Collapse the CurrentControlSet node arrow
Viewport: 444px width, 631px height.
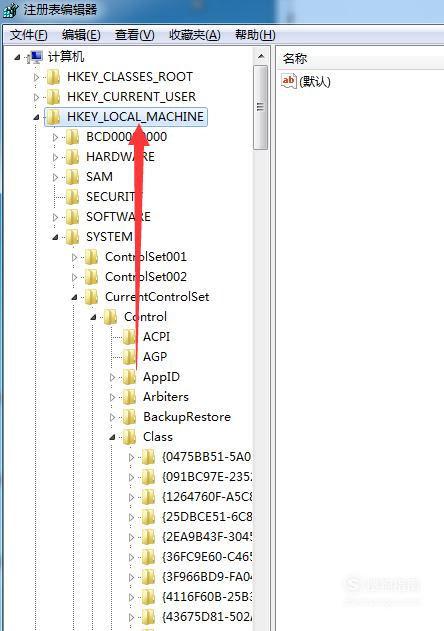point(74,298)
